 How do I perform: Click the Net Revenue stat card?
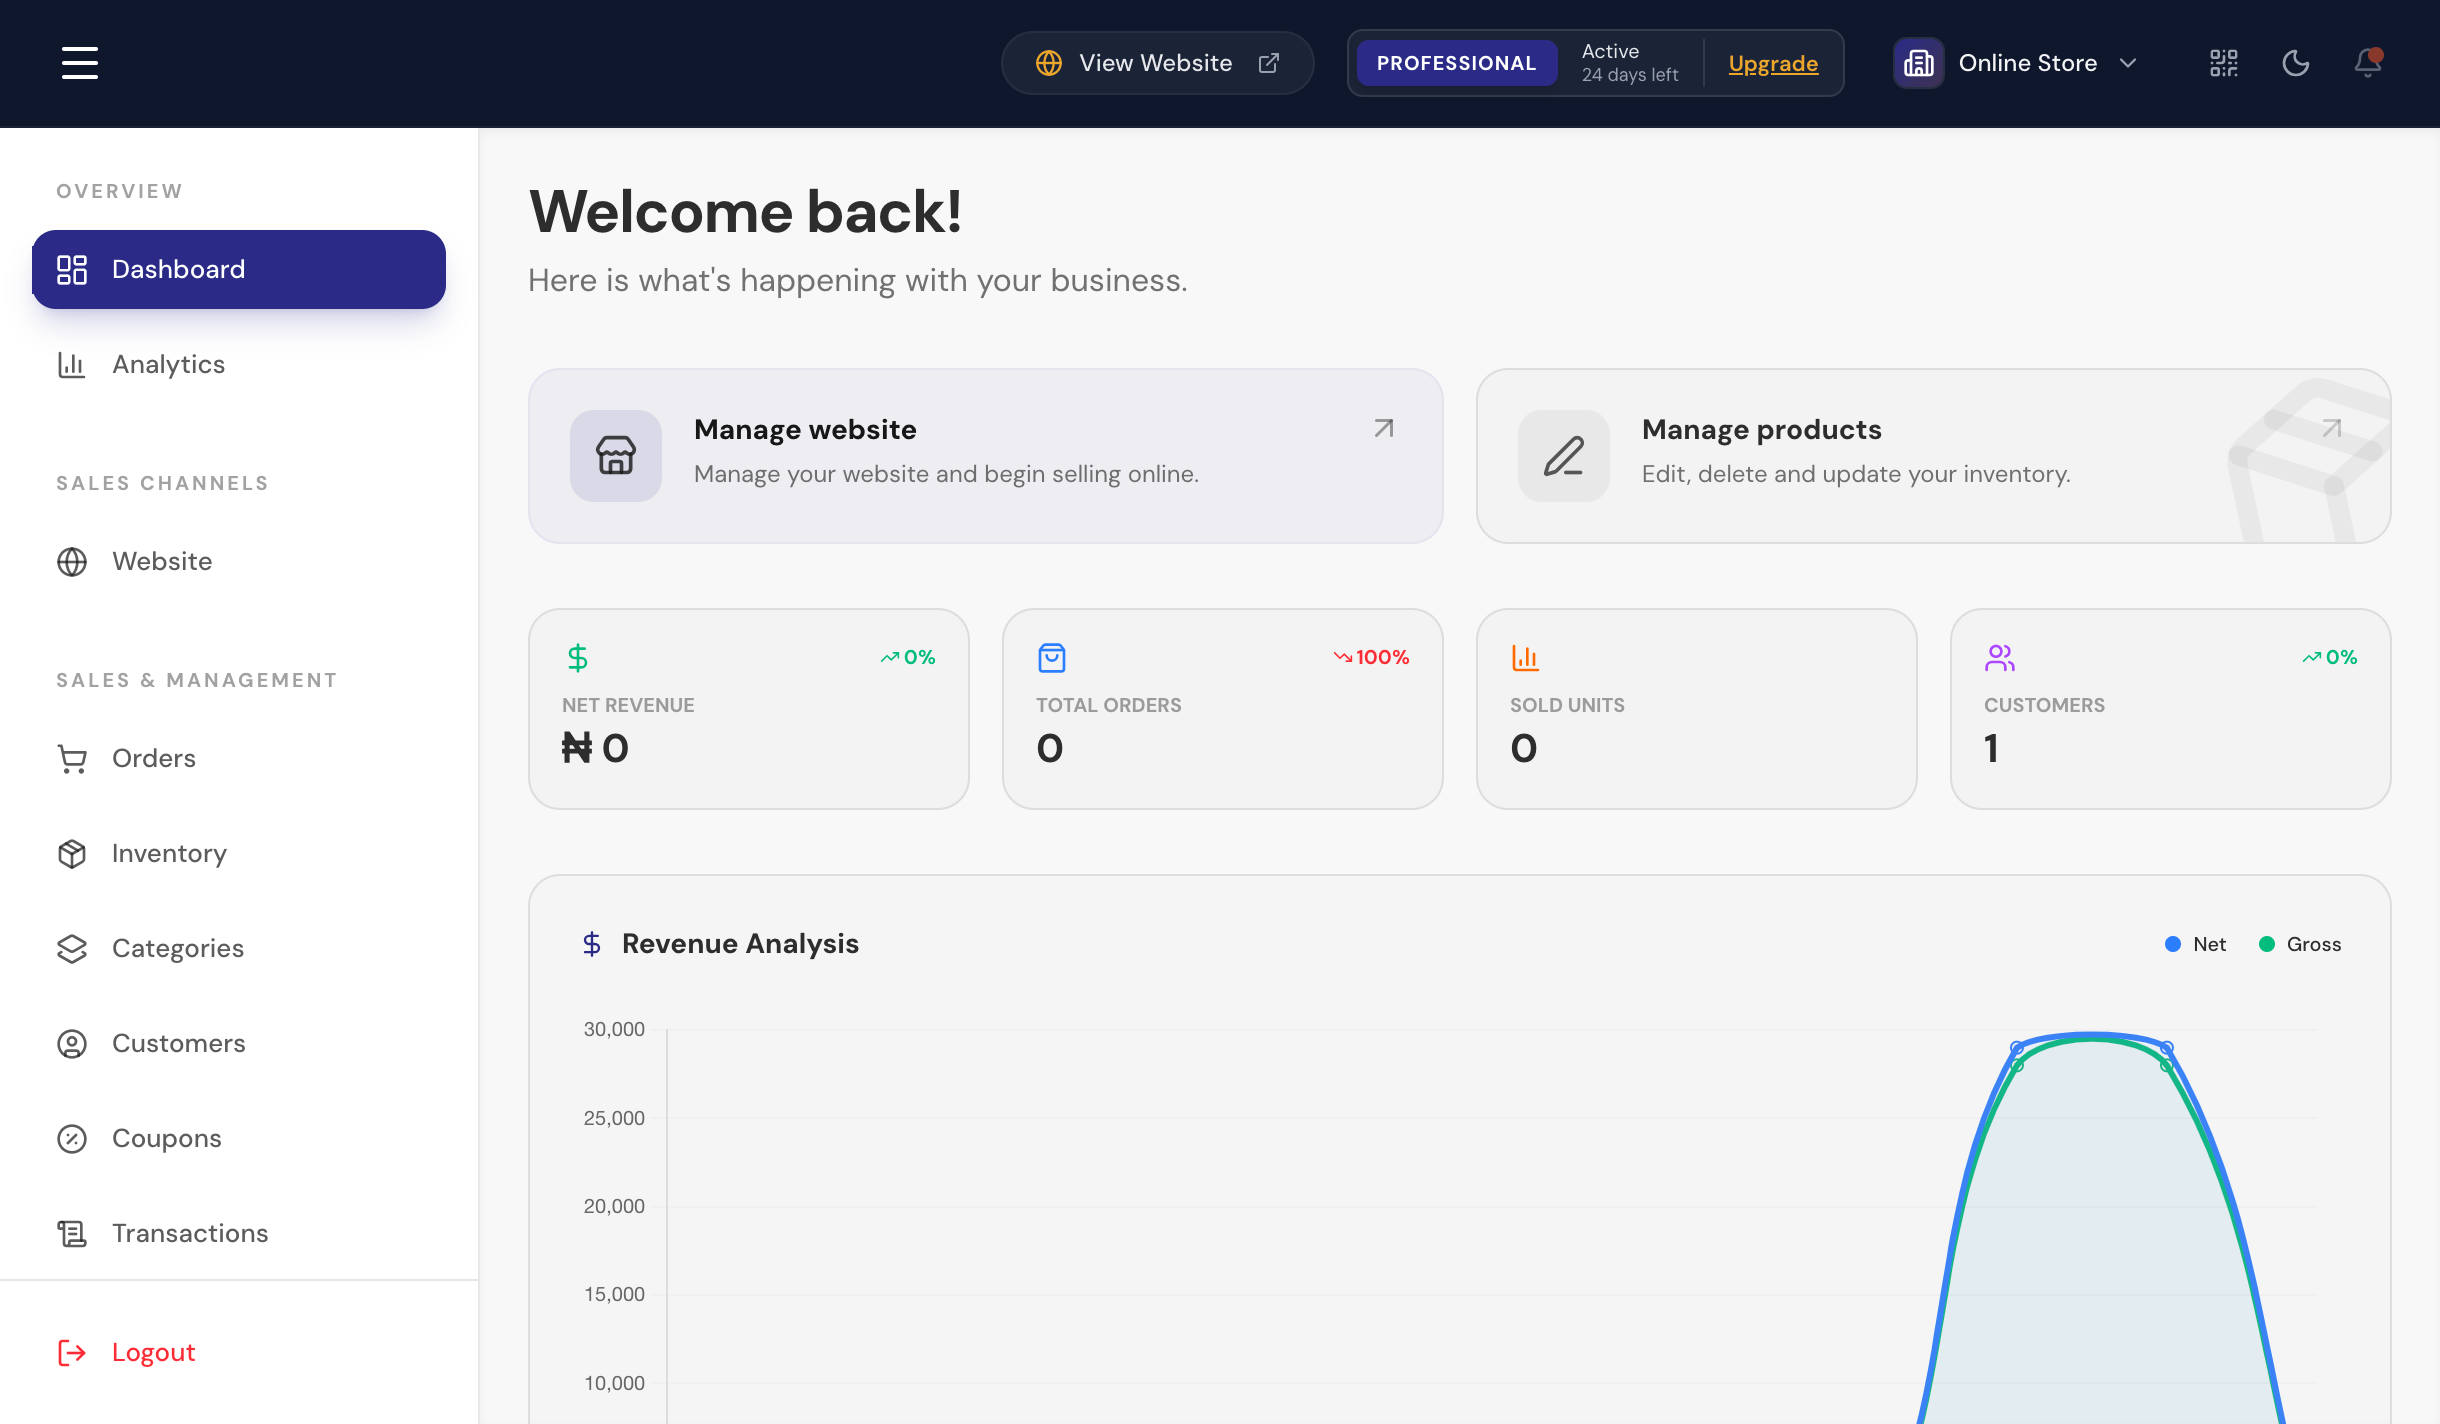click(749, 709)
